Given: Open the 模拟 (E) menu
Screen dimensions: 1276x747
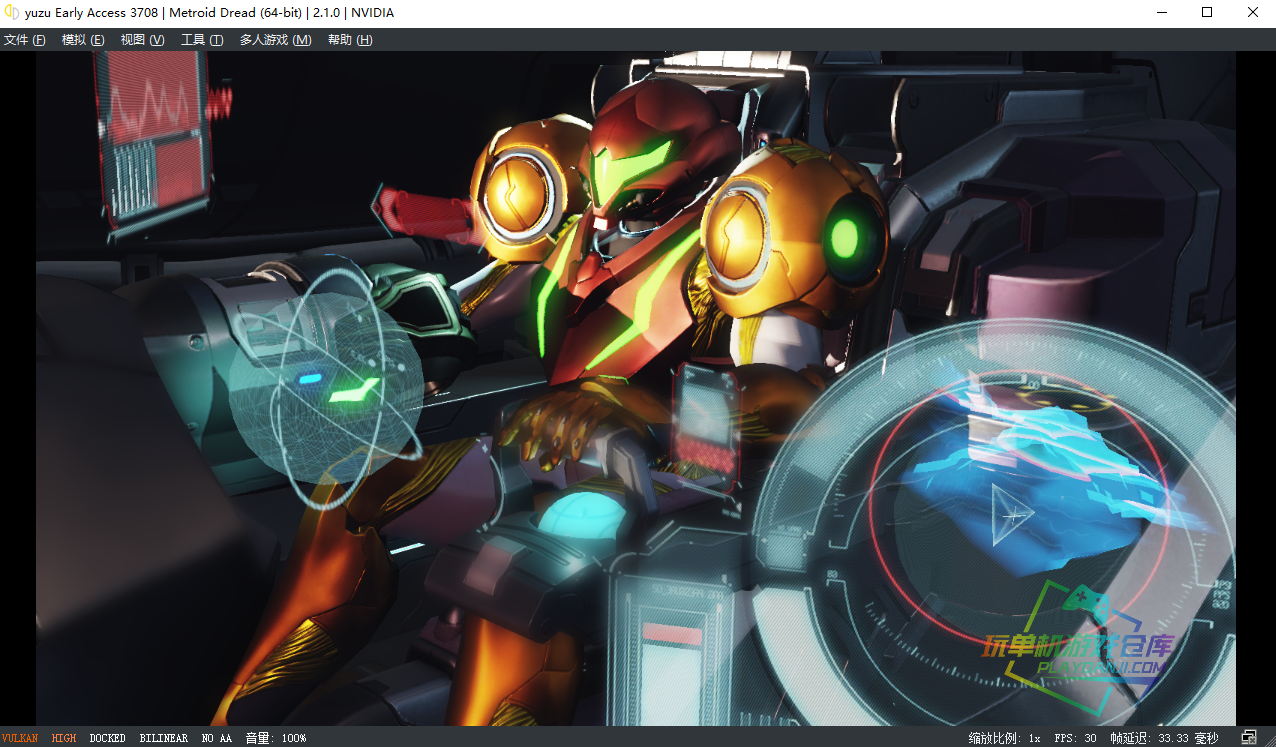Looking at the screenshot, I should click(x=83, y=40).
